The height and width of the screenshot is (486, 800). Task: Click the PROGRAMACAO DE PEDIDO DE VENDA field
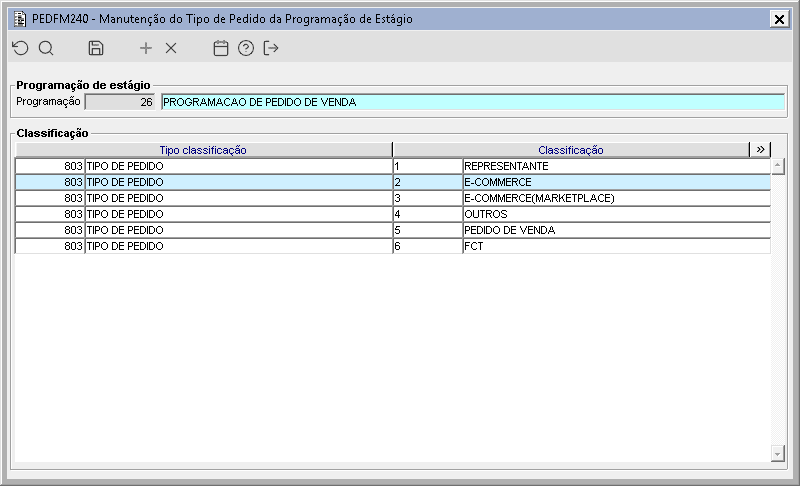coord(473,102)
